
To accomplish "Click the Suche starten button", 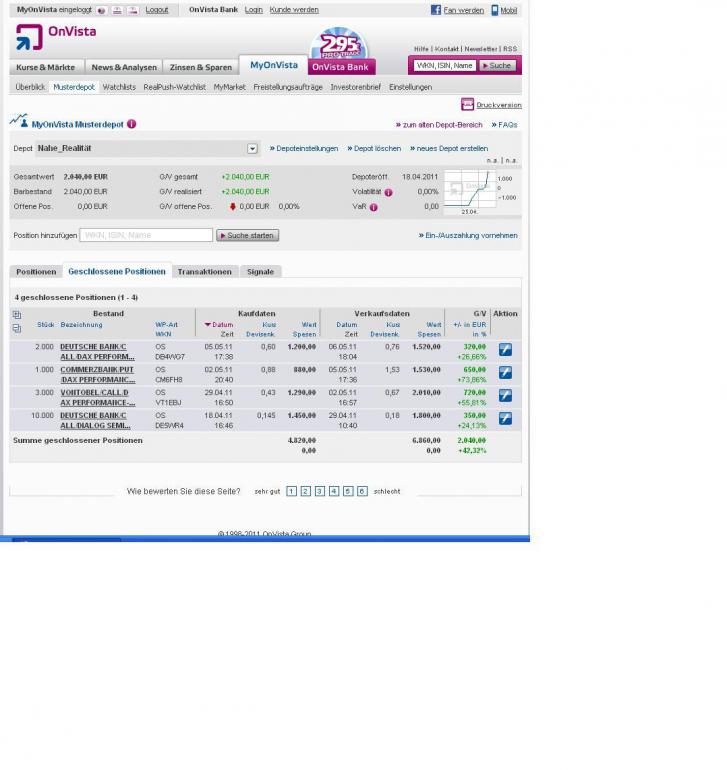I will click(248, 235).
